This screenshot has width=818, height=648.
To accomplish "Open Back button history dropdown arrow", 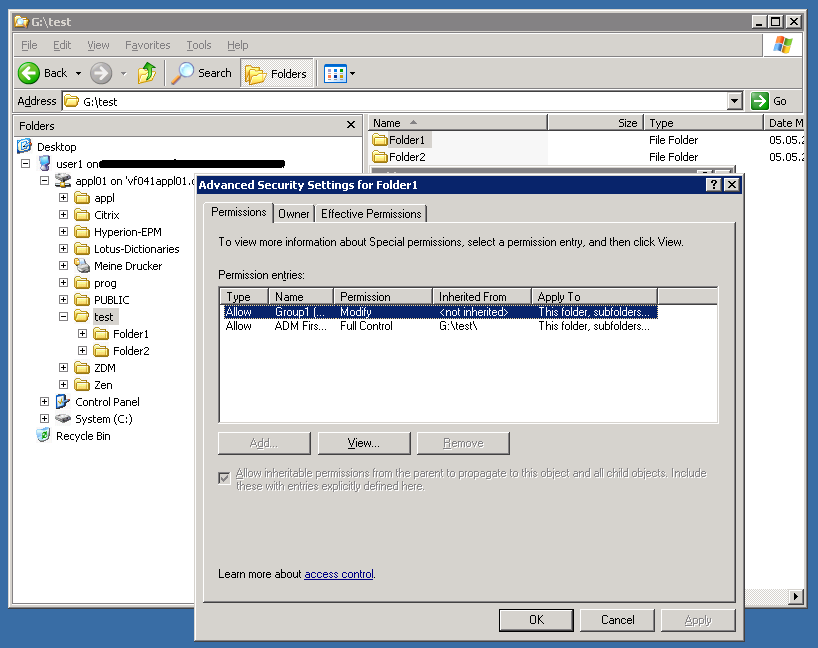I will pos(78,74).
